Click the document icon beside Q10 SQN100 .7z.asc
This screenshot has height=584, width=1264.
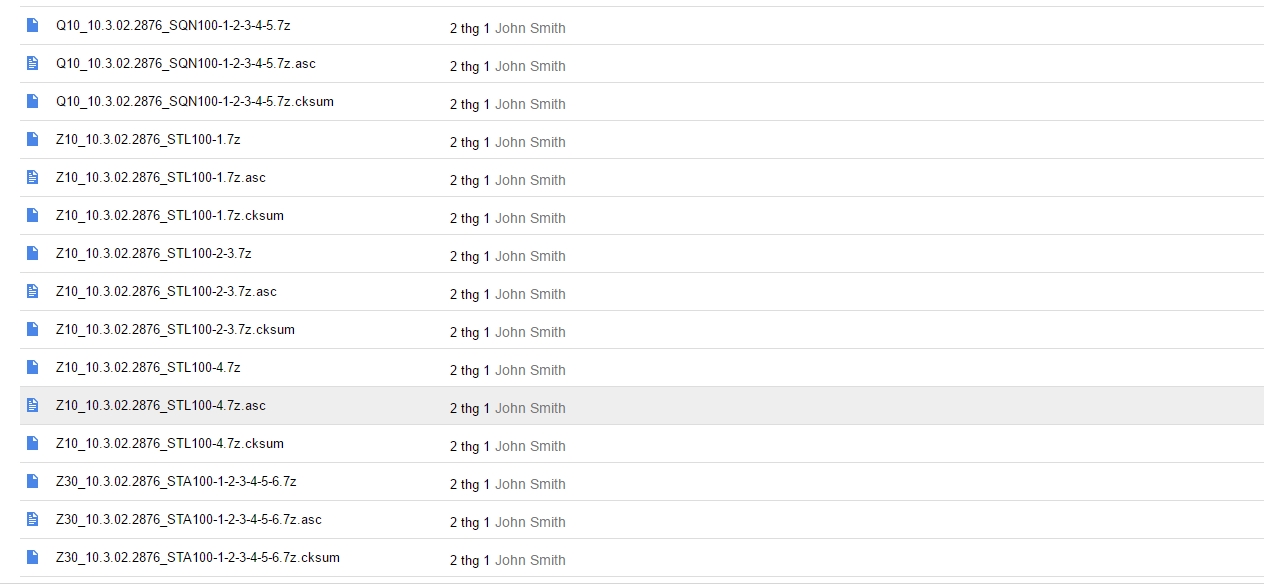(33, 63)
